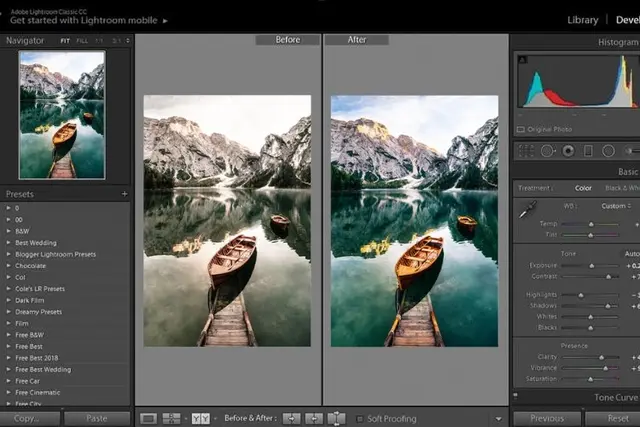Select the Graduated Filter tool
This screenshot has width=640, height=427.
[x=588, y=151]
